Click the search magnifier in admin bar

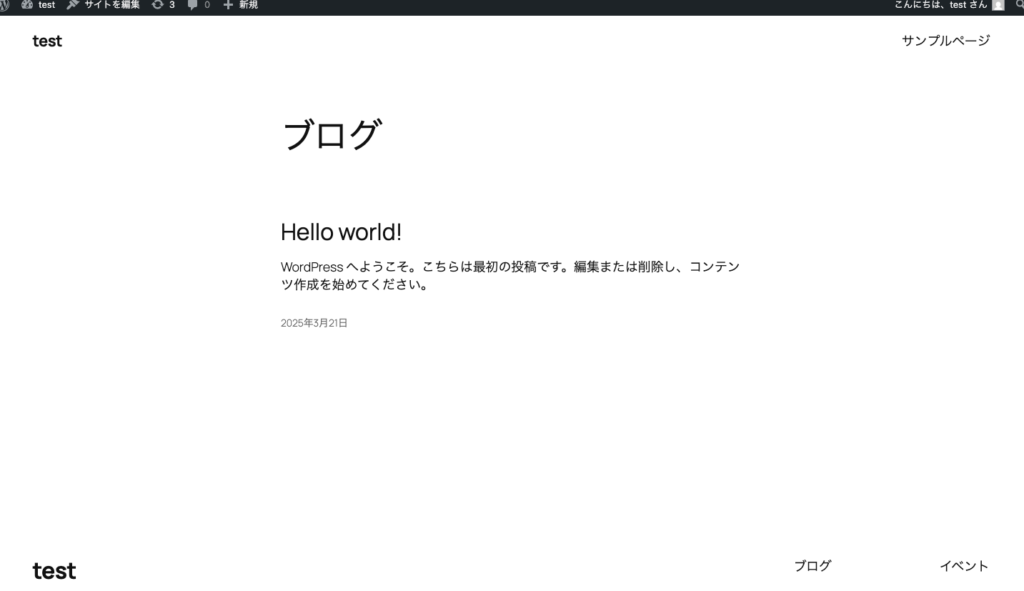pos(1019,5)
